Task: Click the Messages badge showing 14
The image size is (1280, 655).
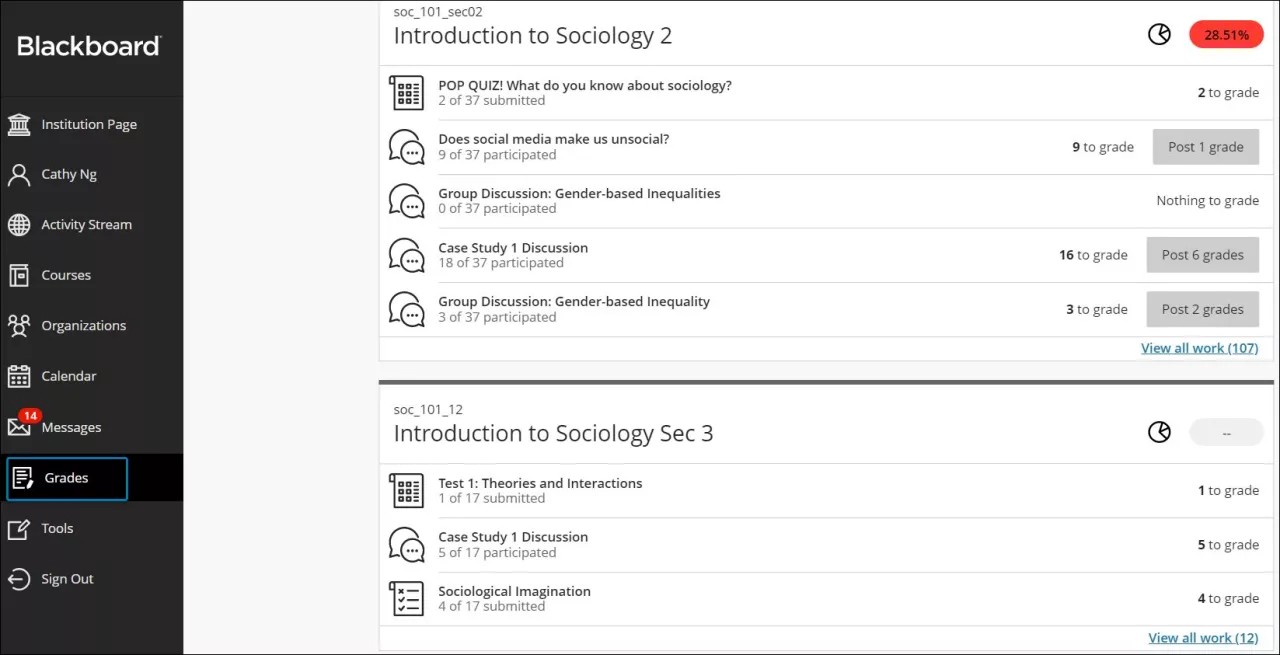Action: 30,415
